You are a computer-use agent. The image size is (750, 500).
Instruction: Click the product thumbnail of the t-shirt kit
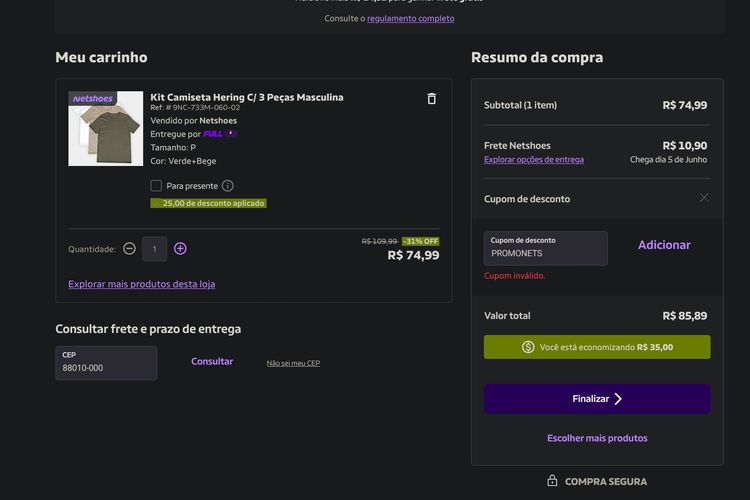[106, 129]
